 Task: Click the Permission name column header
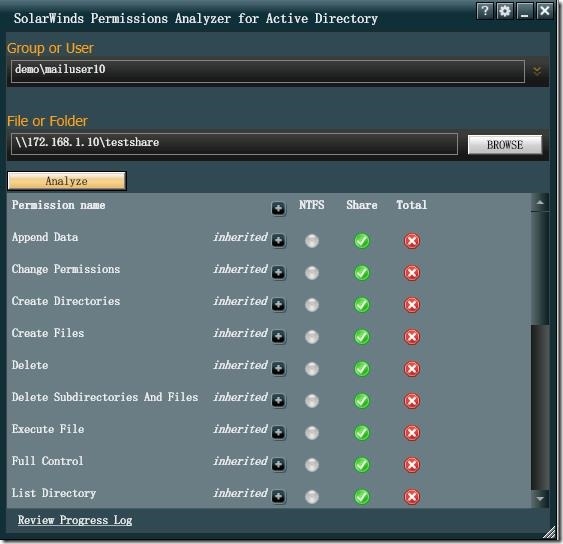[59, 205]
